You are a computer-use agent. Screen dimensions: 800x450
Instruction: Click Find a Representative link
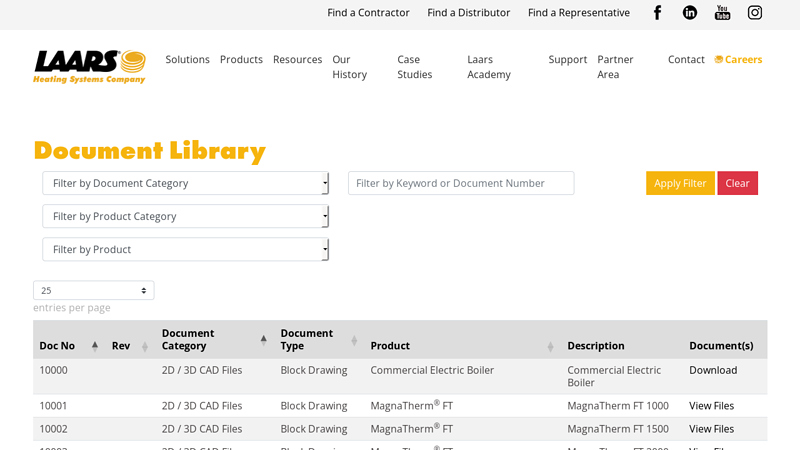(x=579, y=13)
